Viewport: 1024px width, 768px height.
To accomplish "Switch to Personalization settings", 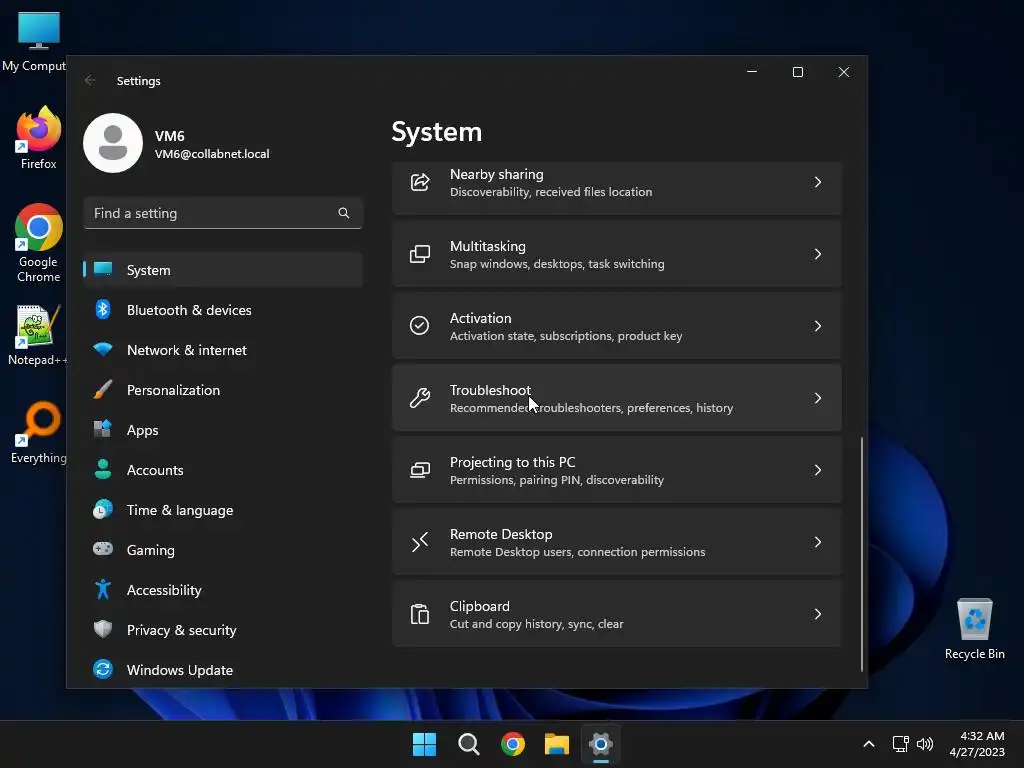I will 223,389.
